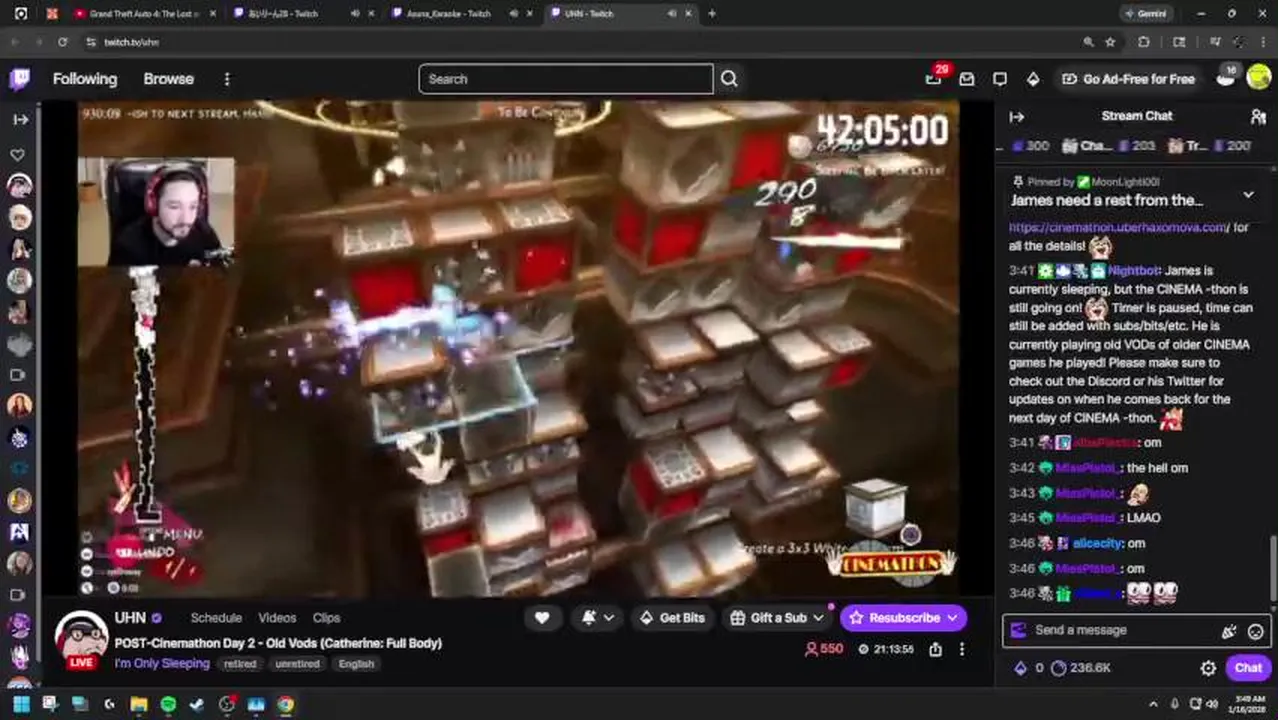Screen dimensions: 1278x720
Task: Open the stream more-options kebab menu
Action: [962, 649]
